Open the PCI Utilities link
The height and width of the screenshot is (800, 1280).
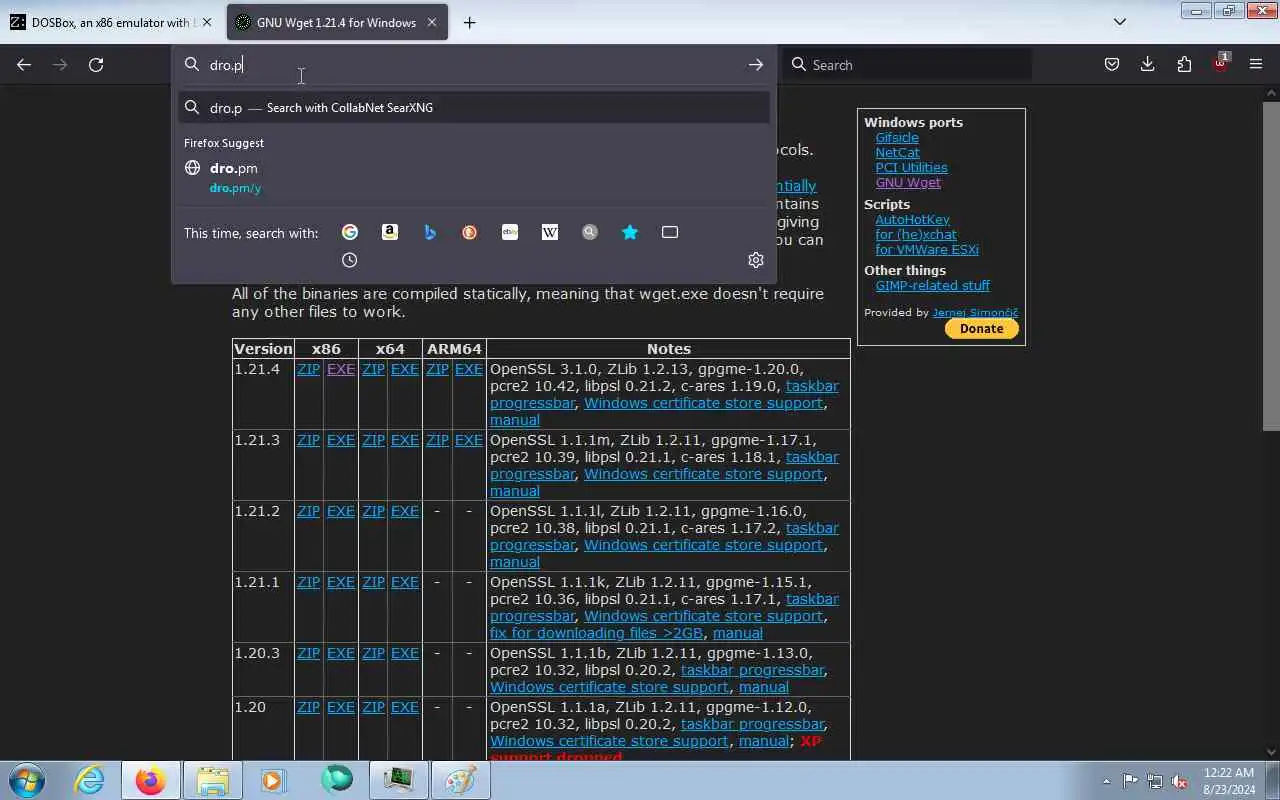point(911,168)
